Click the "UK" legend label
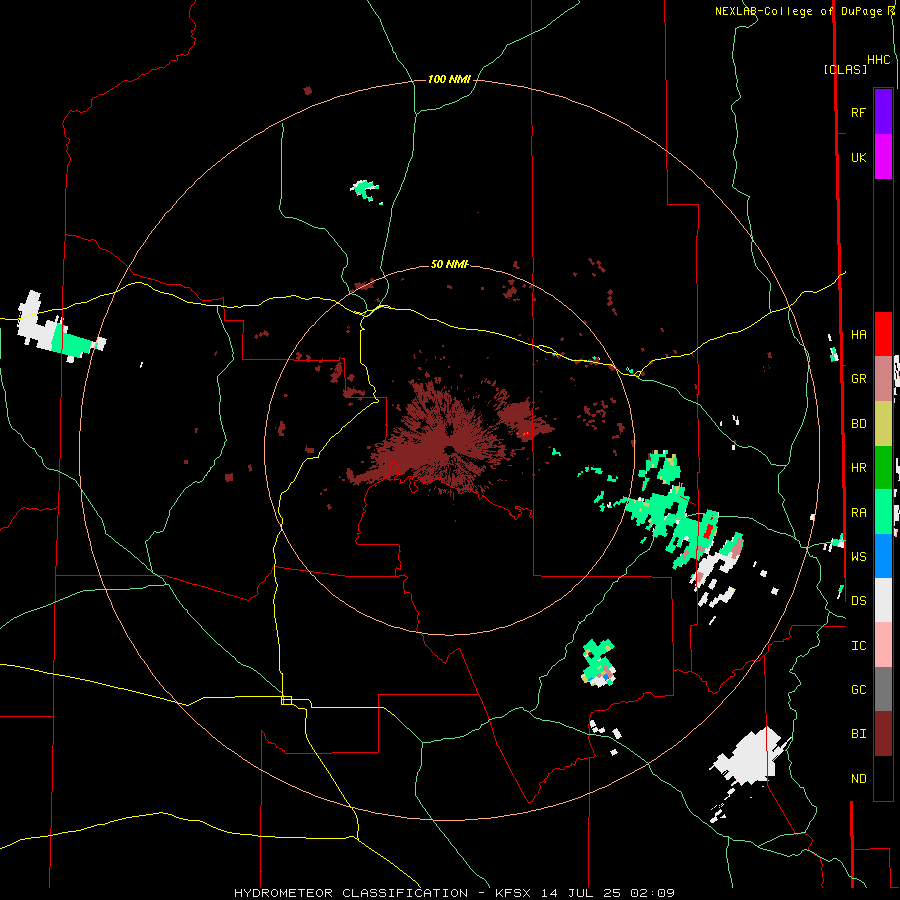The height and width of the screenshot is (900, 900). coord(858,157)
